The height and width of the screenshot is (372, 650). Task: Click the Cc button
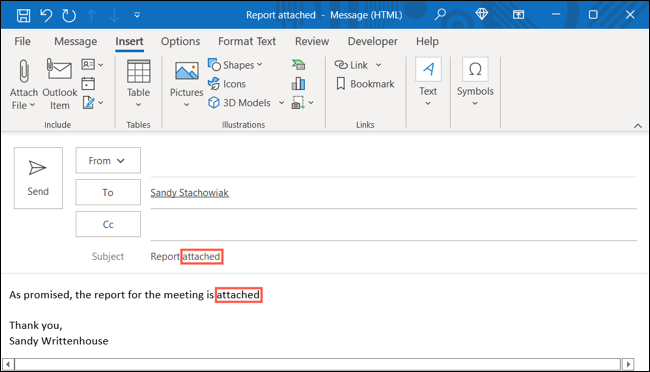coord(108,224)
